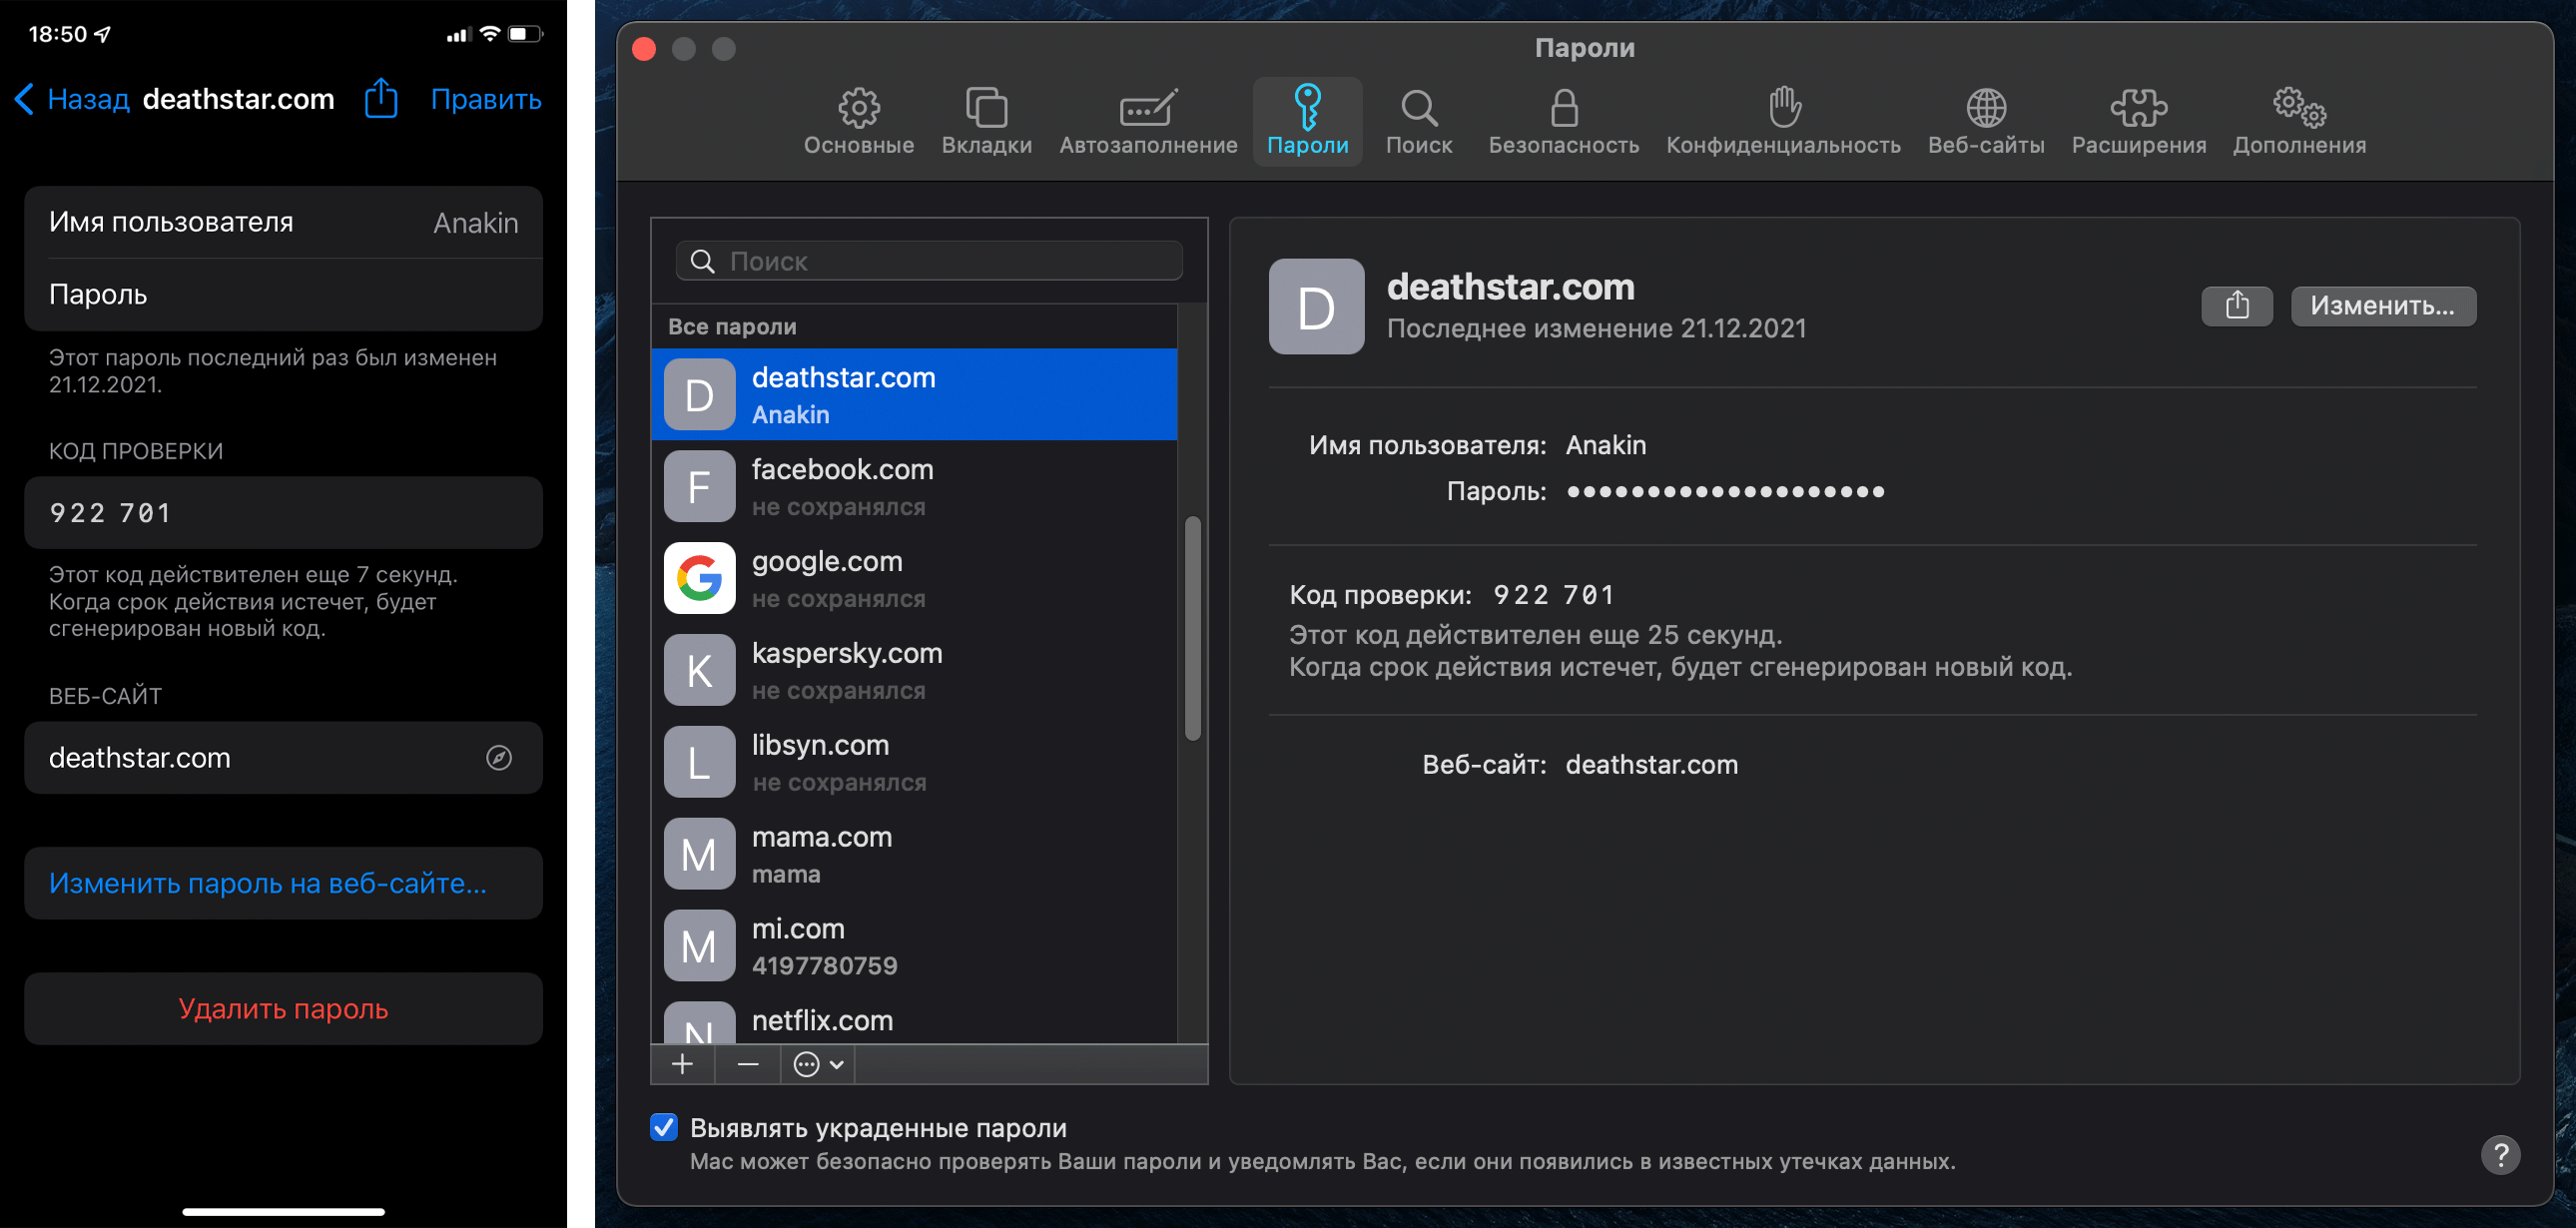The height and width of the screenshot is (1228, 2576).
Task: Toggle Выявлять украденные пароли checkbox
Action: pyautogui.click(x=663, y=1127)
